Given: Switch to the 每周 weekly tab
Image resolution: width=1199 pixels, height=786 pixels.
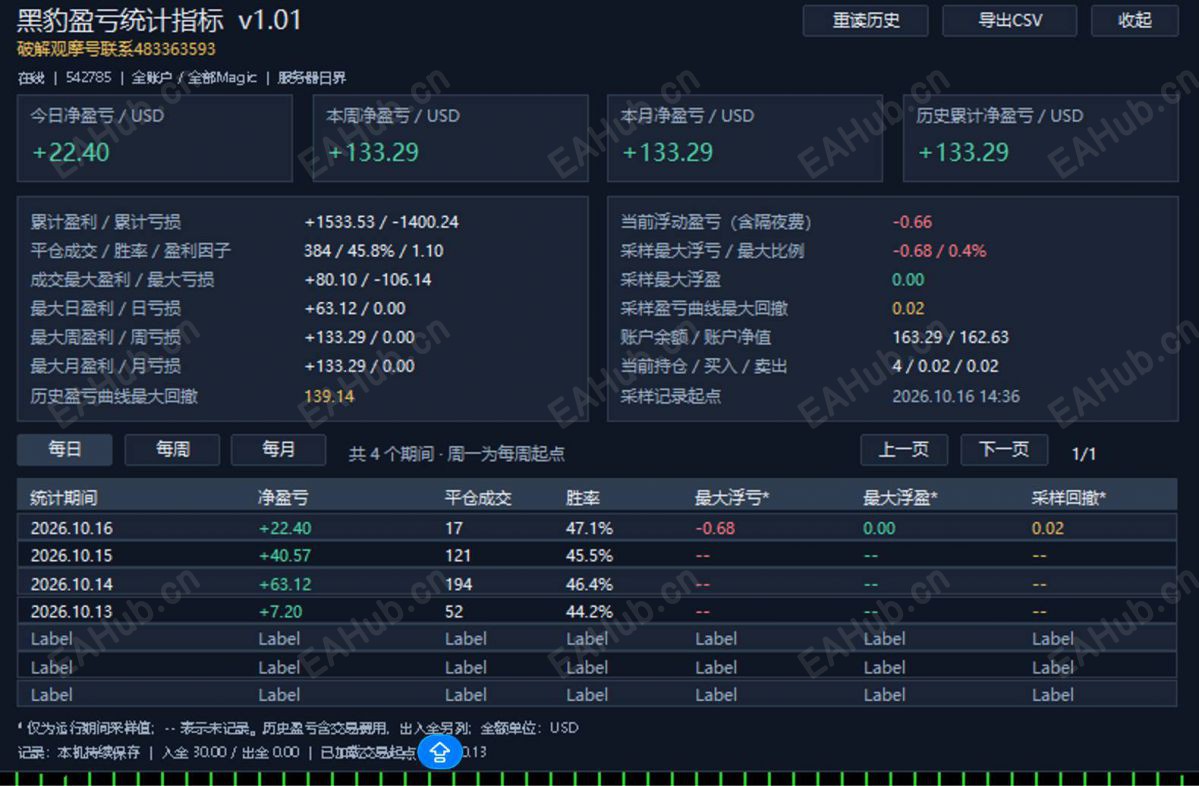Looking at the screenshot, I should [172, 450].
